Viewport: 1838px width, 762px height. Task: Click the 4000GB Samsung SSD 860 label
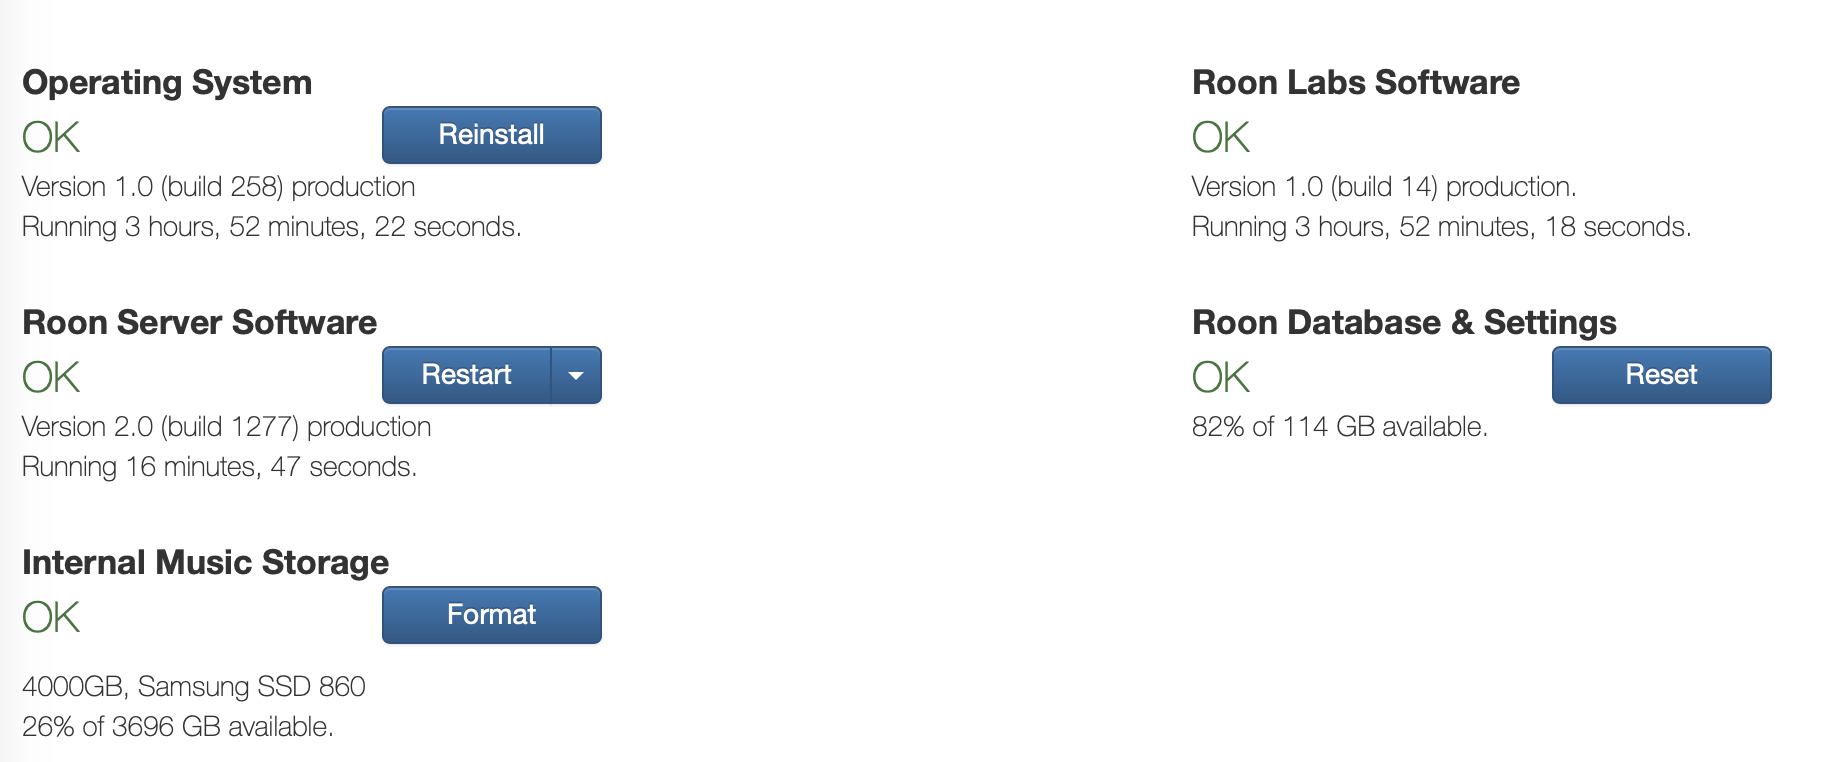(193, 686)
